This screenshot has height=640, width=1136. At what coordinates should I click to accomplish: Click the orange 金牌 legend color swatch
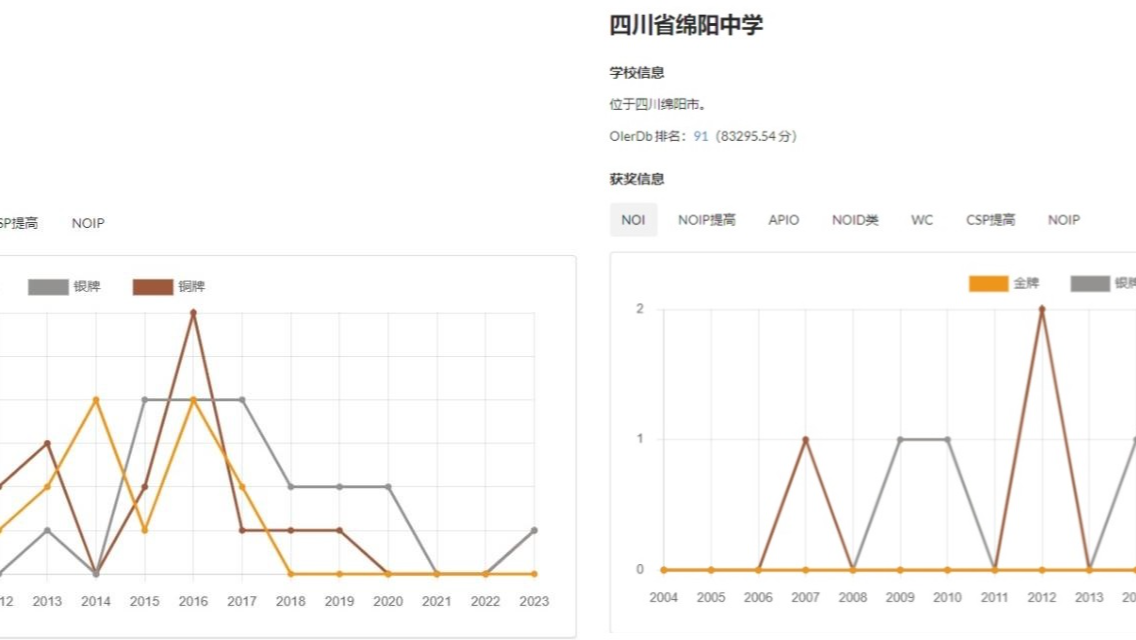coord(988,283)
